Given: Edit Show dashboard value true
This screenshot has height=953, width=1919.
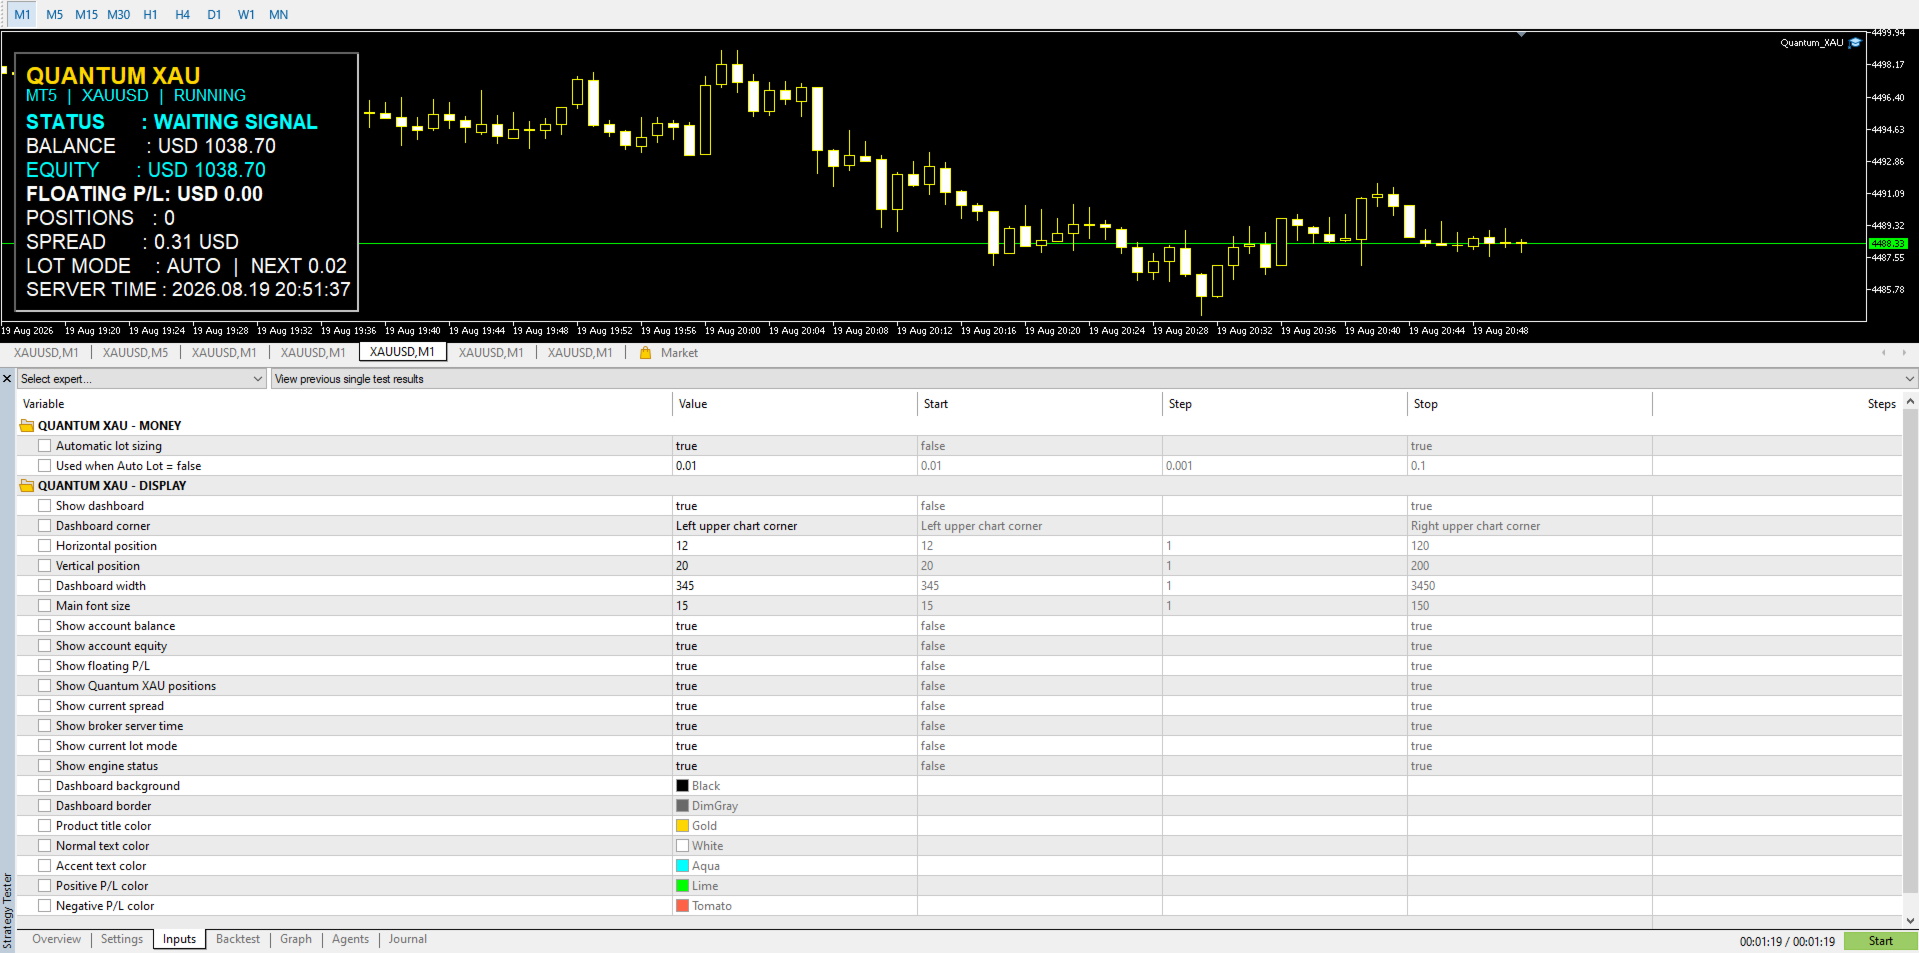Looking at the screenshot, I should pyautogui.click(x=795, y=506).
